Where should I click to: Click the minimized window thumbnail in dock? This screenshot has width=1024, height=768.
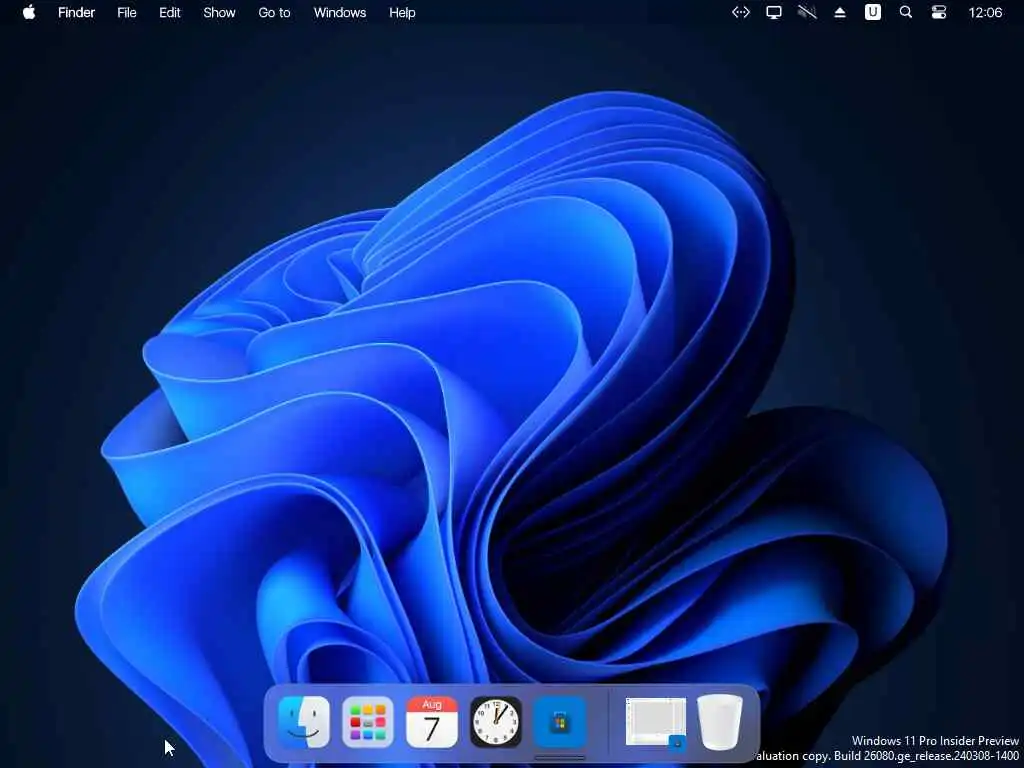[656, 722]
